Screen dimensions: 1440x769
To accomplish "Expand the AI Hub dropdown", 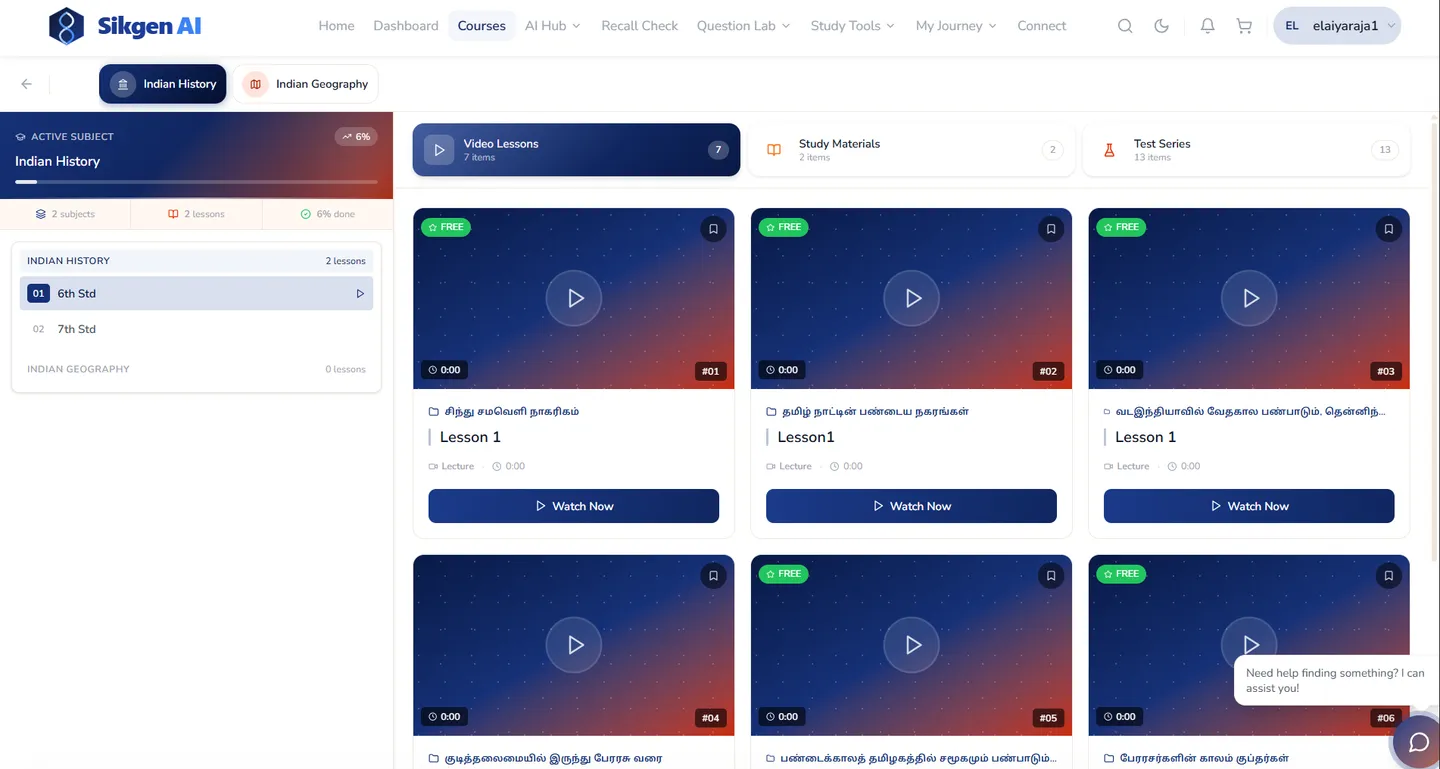I will (553, 26).
